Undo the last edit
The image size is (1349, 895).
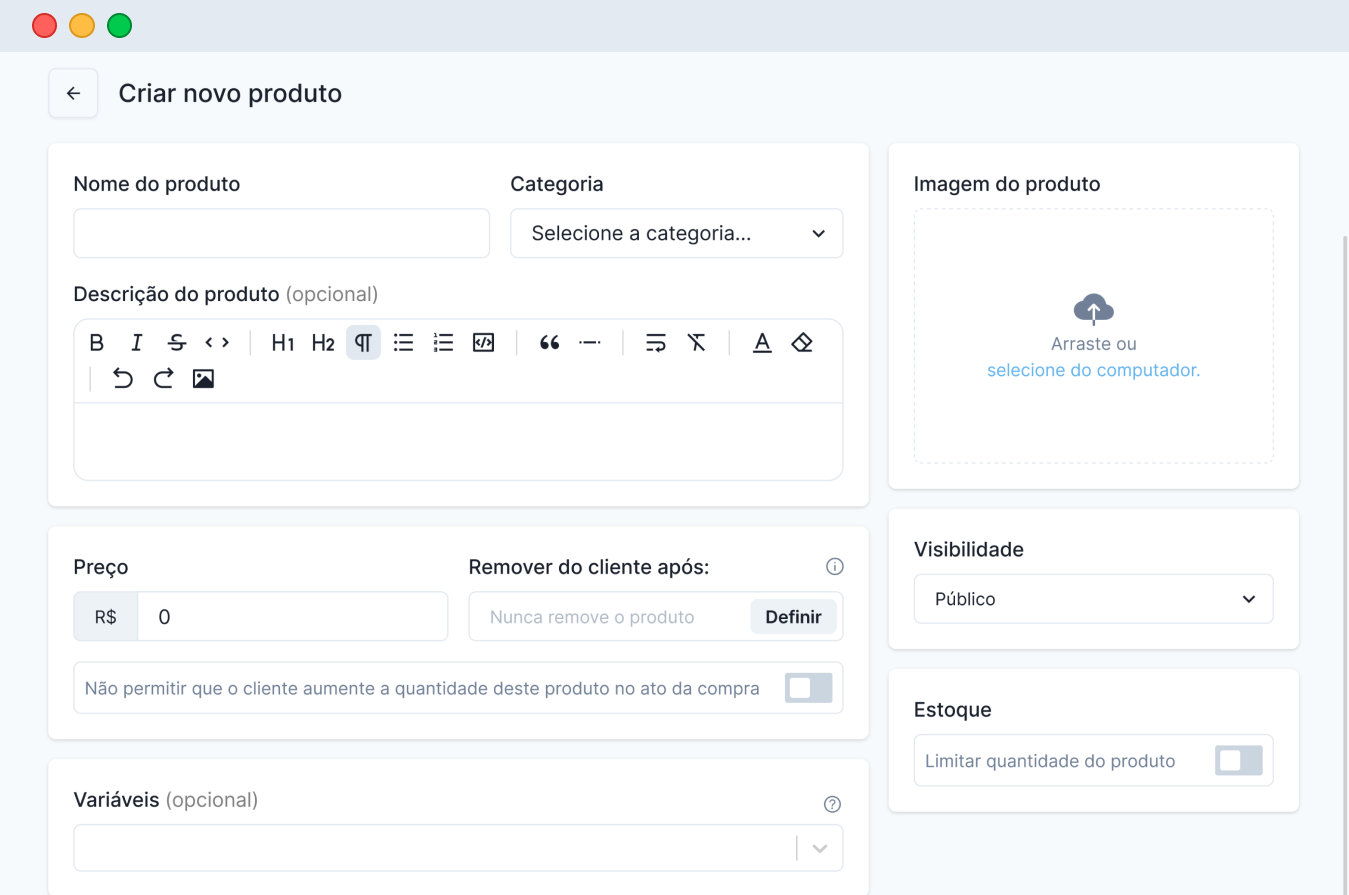tap(122, 378)
